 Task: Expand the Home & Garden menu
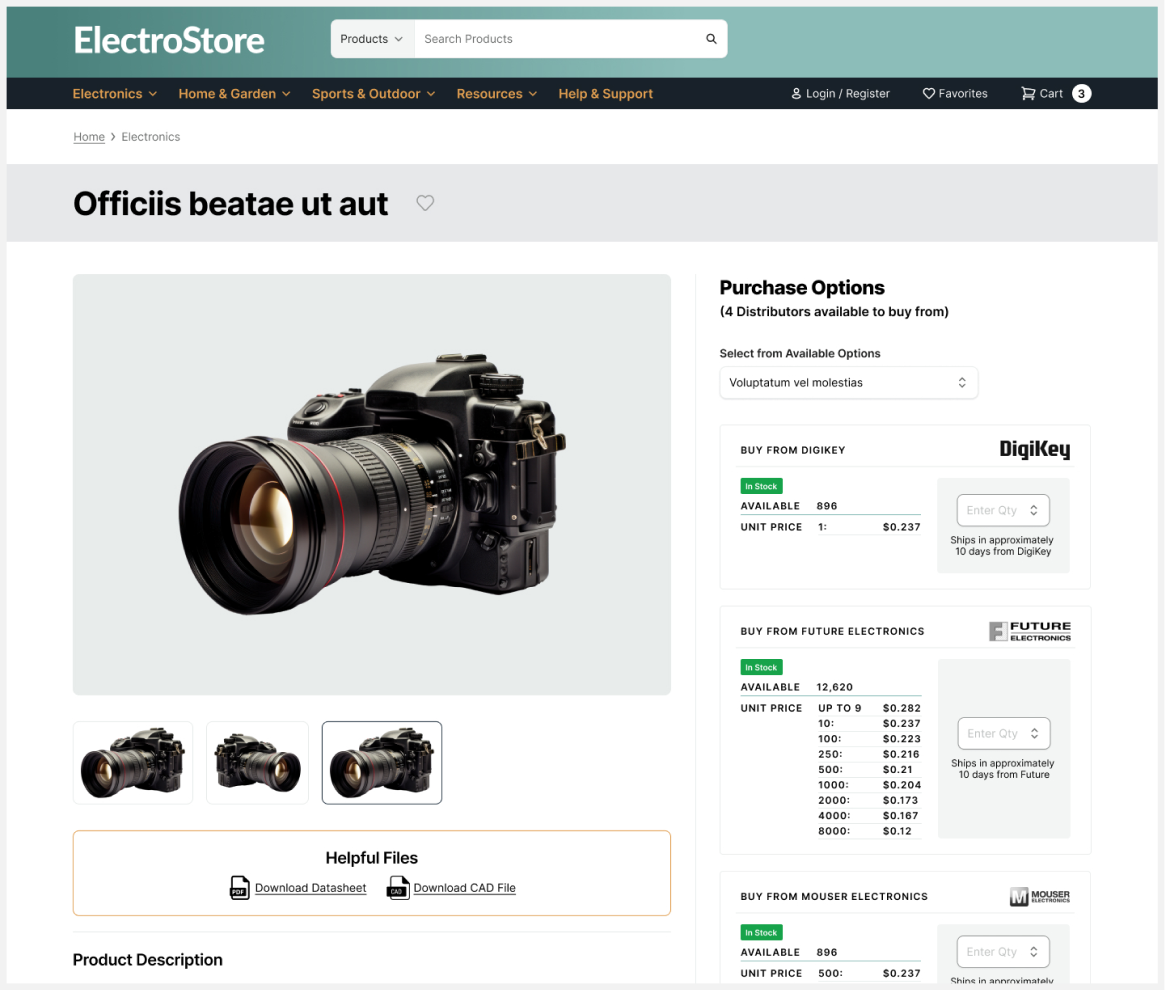click(228, 93)
